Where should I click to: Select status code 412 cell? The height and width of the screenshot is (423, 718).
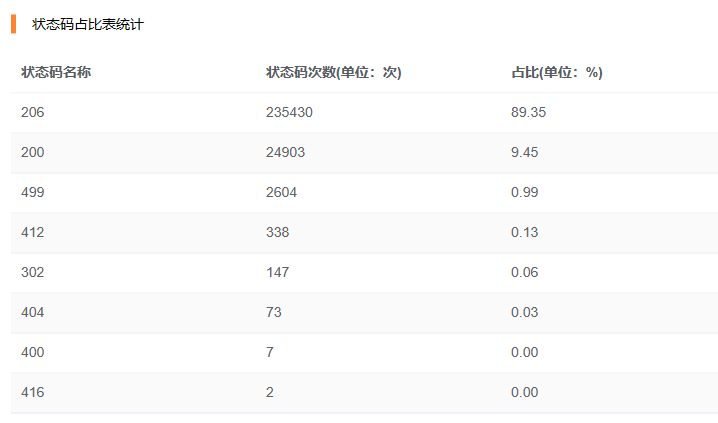click(x=33, y=233)
